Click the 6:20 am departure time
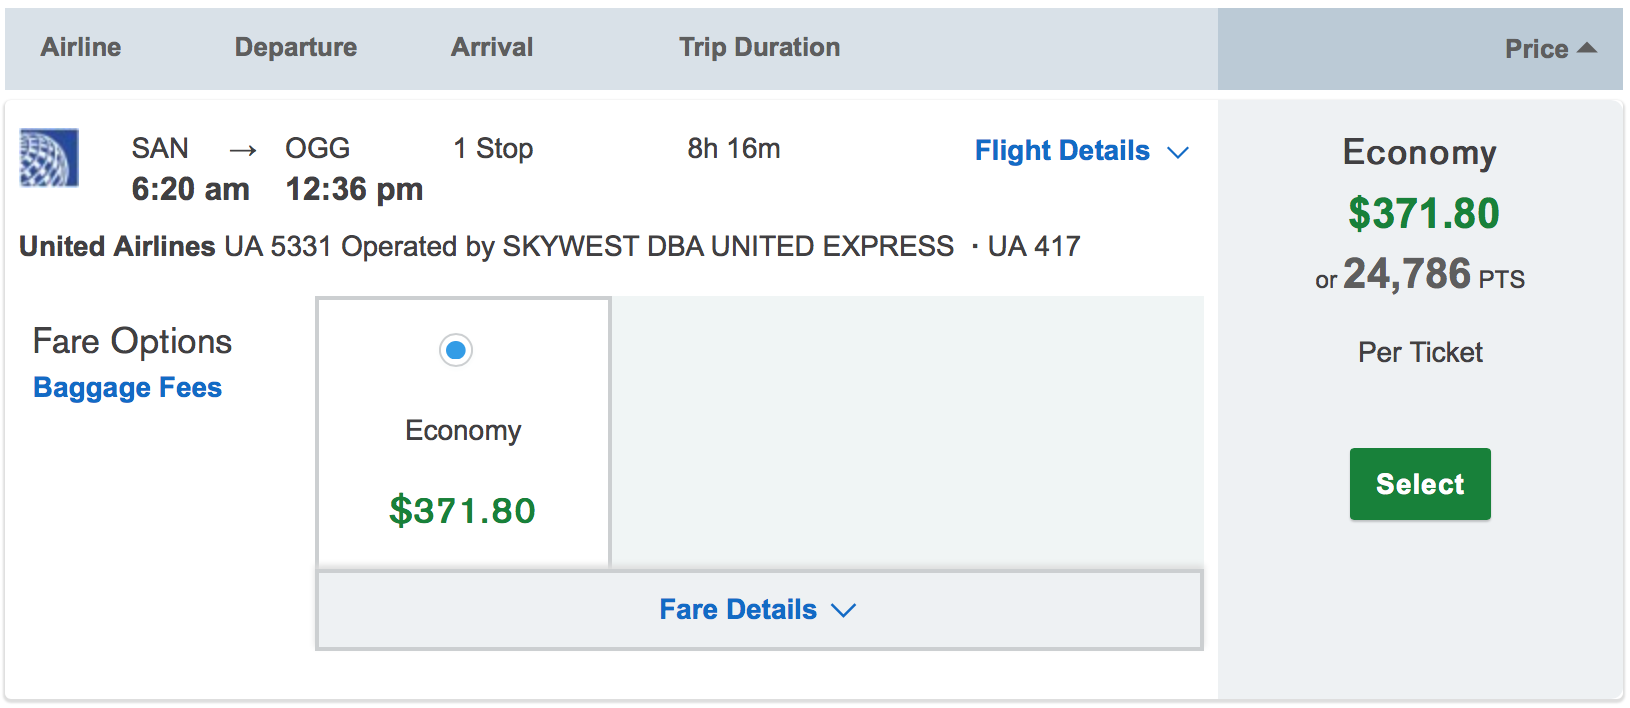 [x=191, y=189]
